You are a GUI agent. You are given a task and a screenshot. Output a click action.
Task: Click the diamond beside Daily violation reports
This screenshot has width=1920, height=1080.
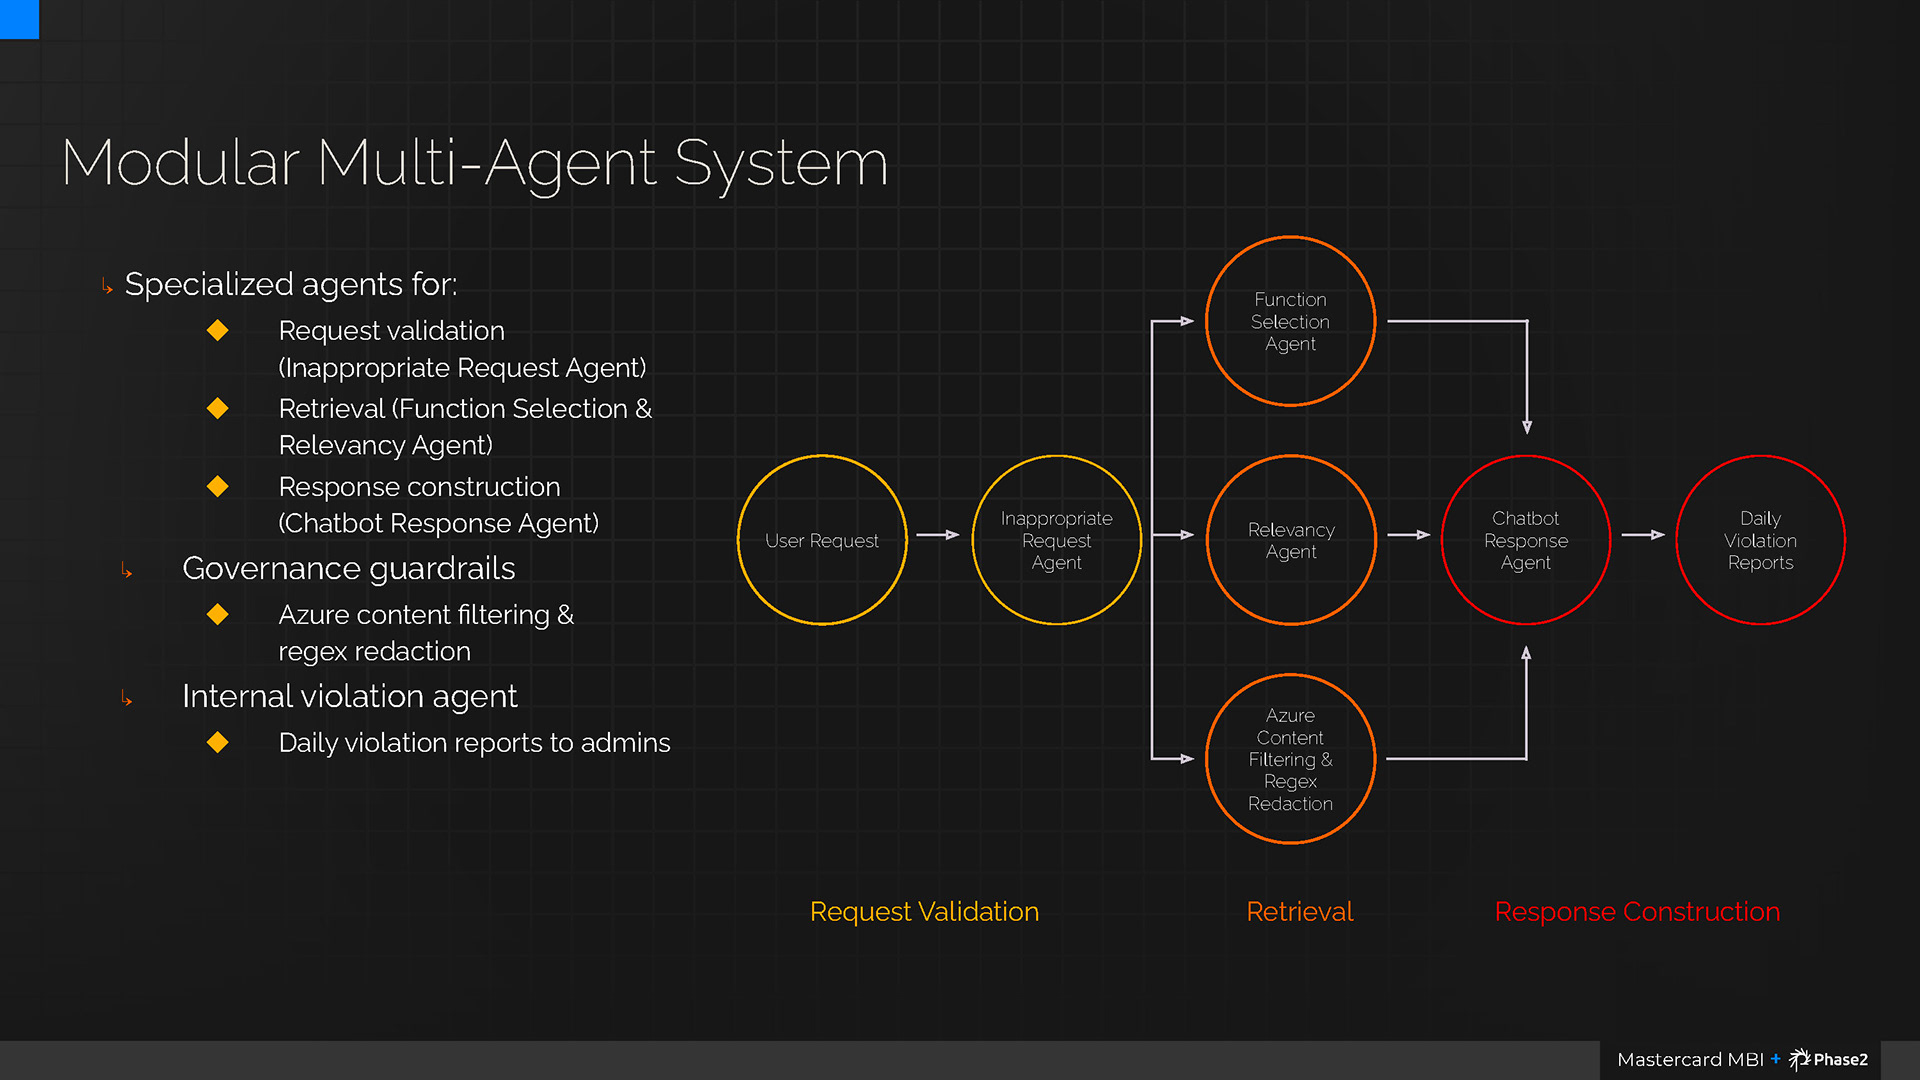click(218, 742)
